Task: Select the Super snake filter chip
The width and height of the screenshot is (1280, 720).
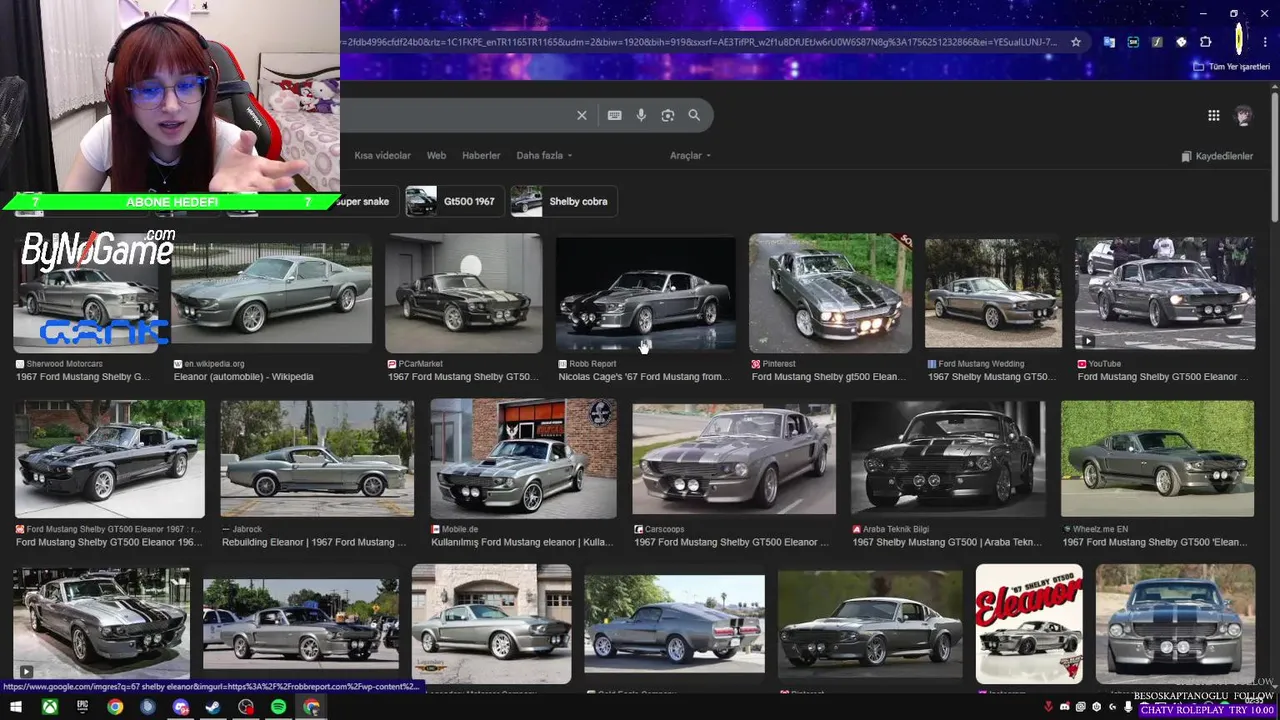Action: coord(364,201)
